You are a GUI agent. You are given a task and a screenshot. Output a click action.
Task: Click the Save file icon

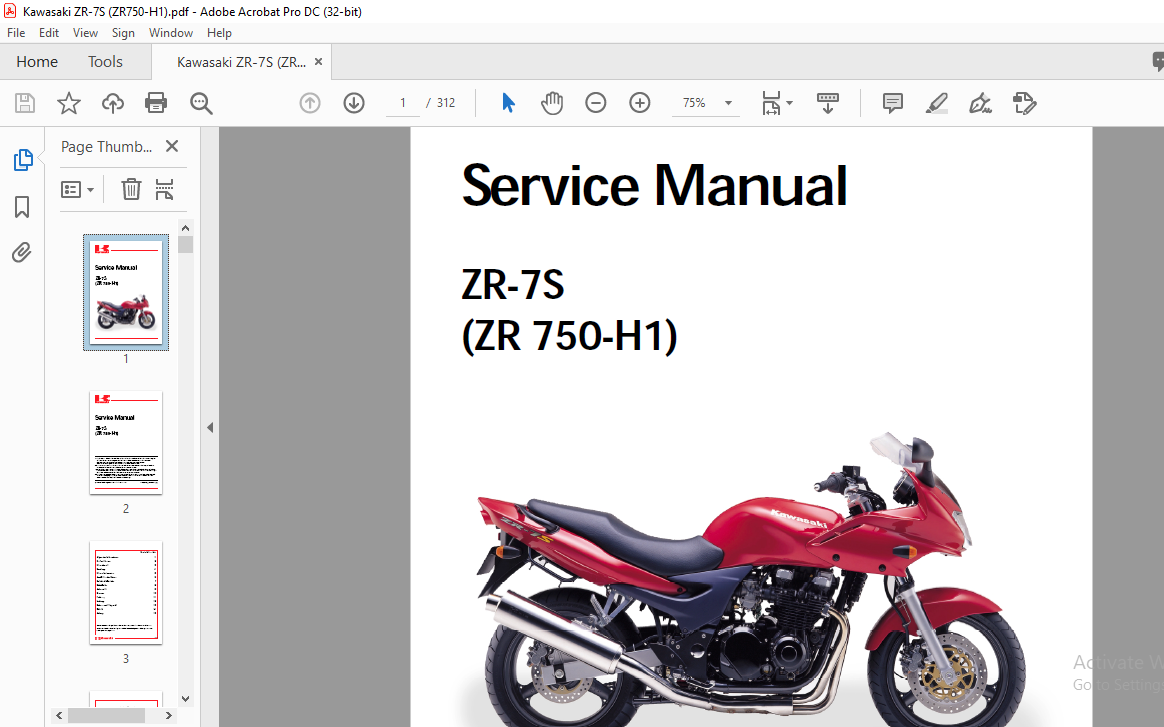tap(24, 102)
